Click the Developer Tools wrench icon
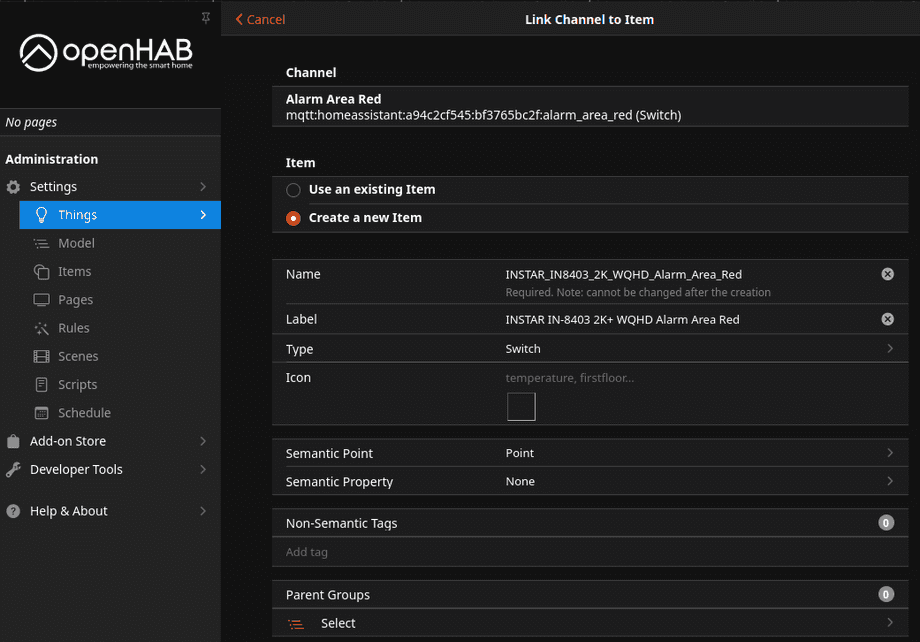 13,469
